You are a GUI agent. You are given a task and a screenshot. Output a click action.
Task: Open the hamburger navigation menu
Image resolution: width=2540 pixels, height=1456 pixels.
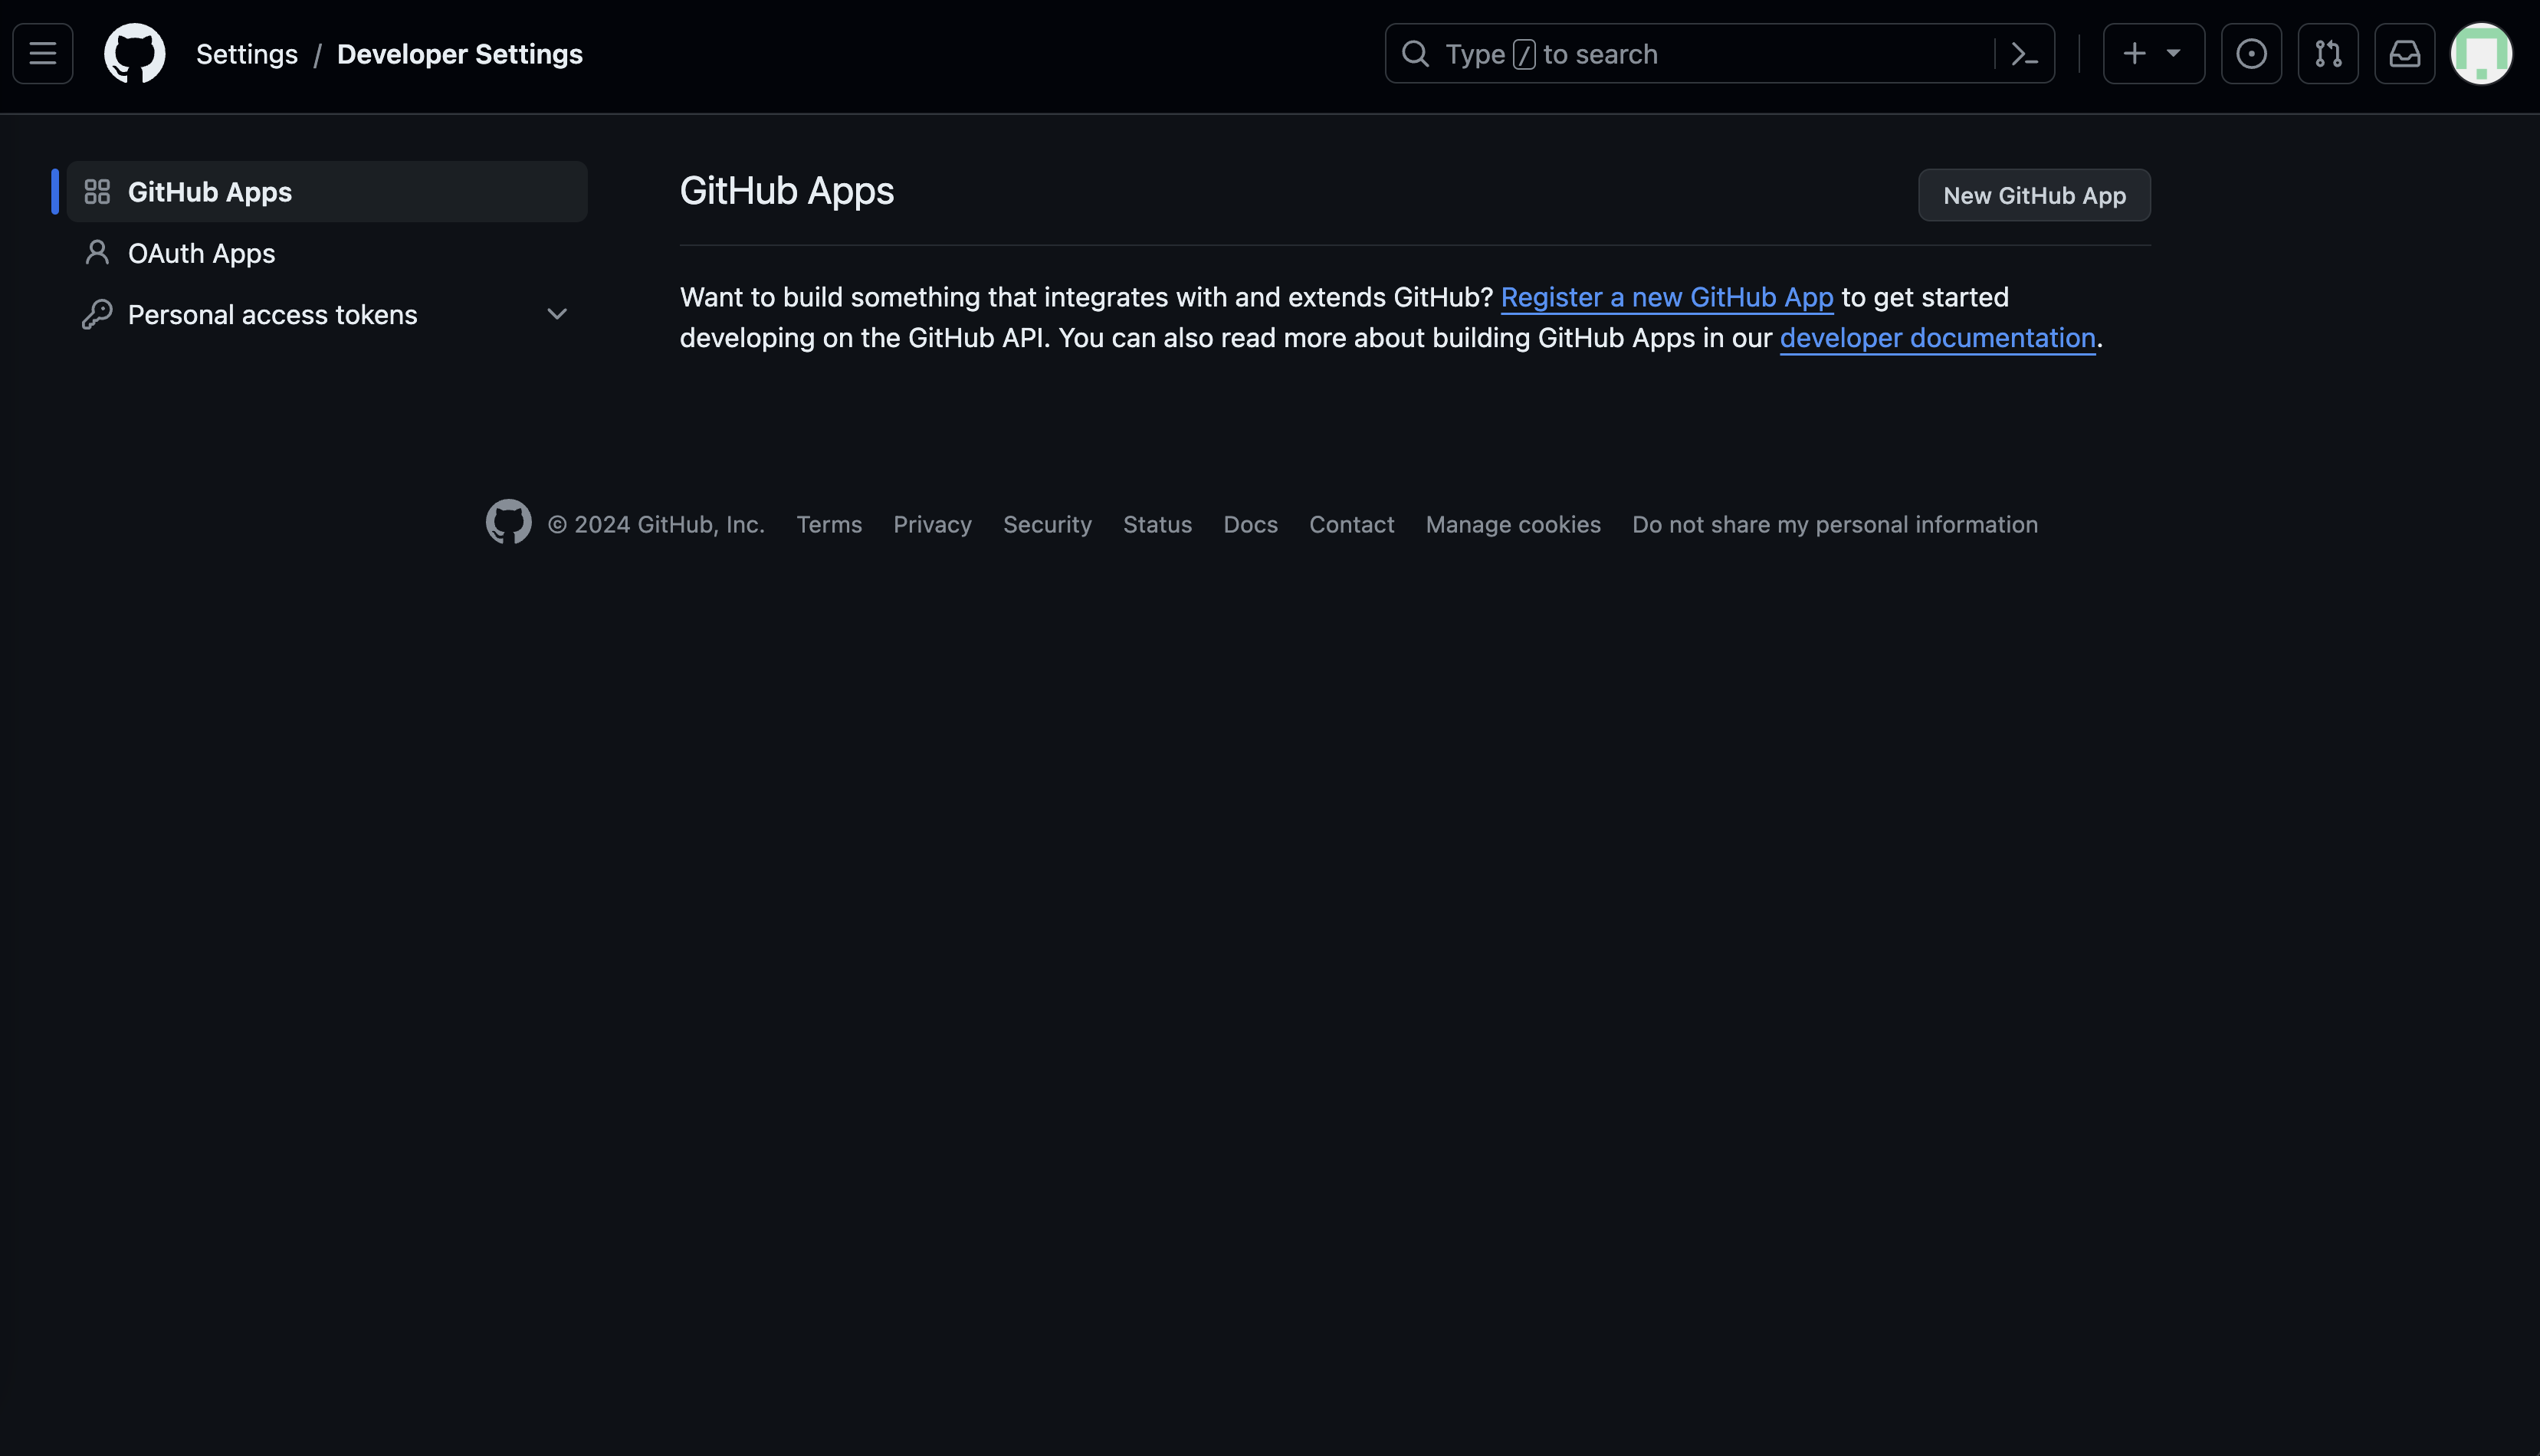coord(42,53)
